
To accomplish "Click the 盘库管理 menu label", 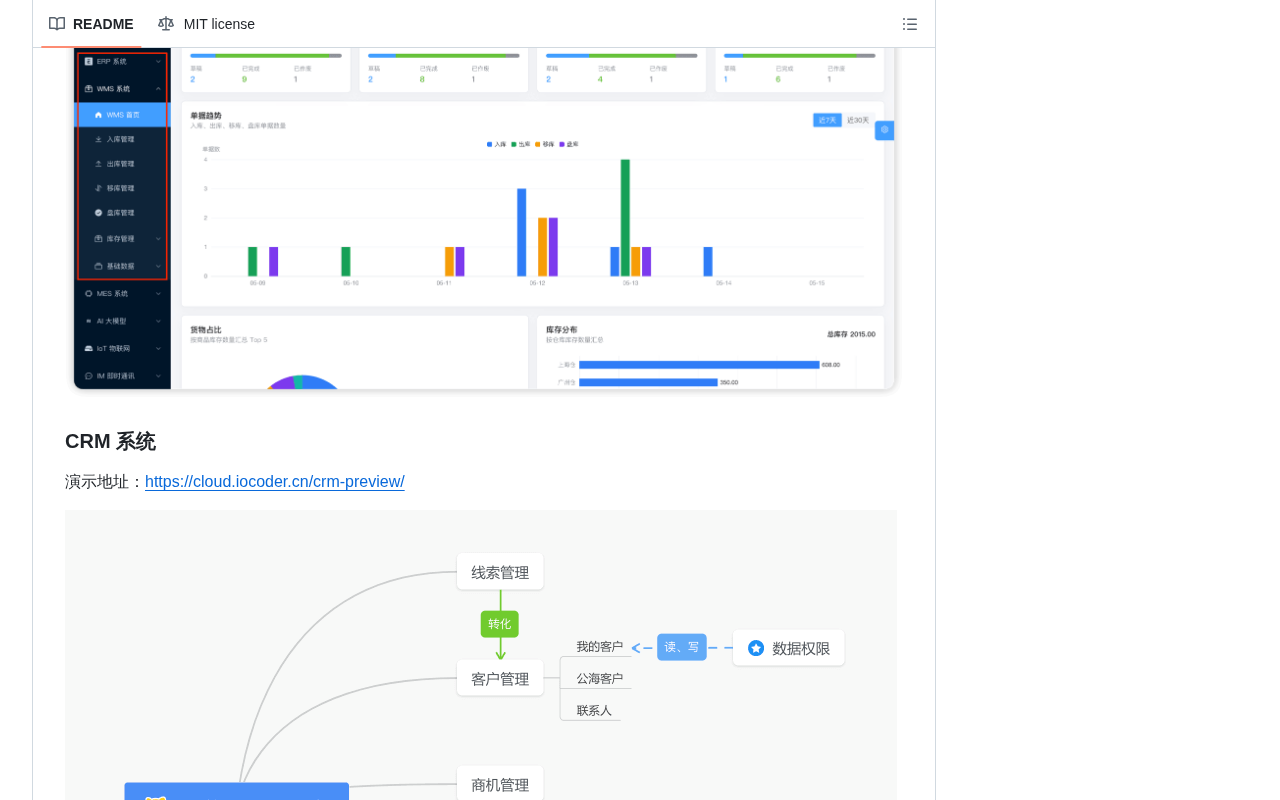I will (x=120, y=213).
